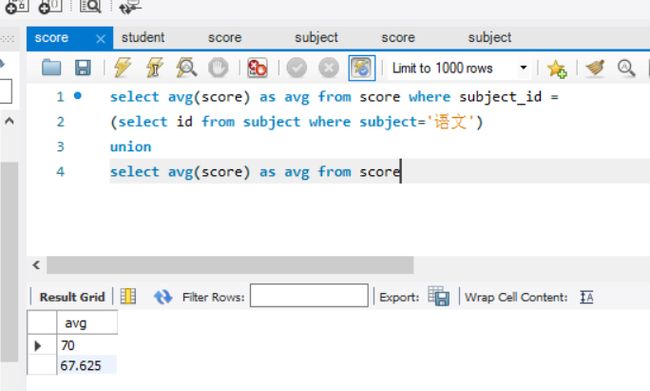Click the left arrow of the horizontal scrollbar
This screenshot has height=391, width=650.
[x=36, y=265]
